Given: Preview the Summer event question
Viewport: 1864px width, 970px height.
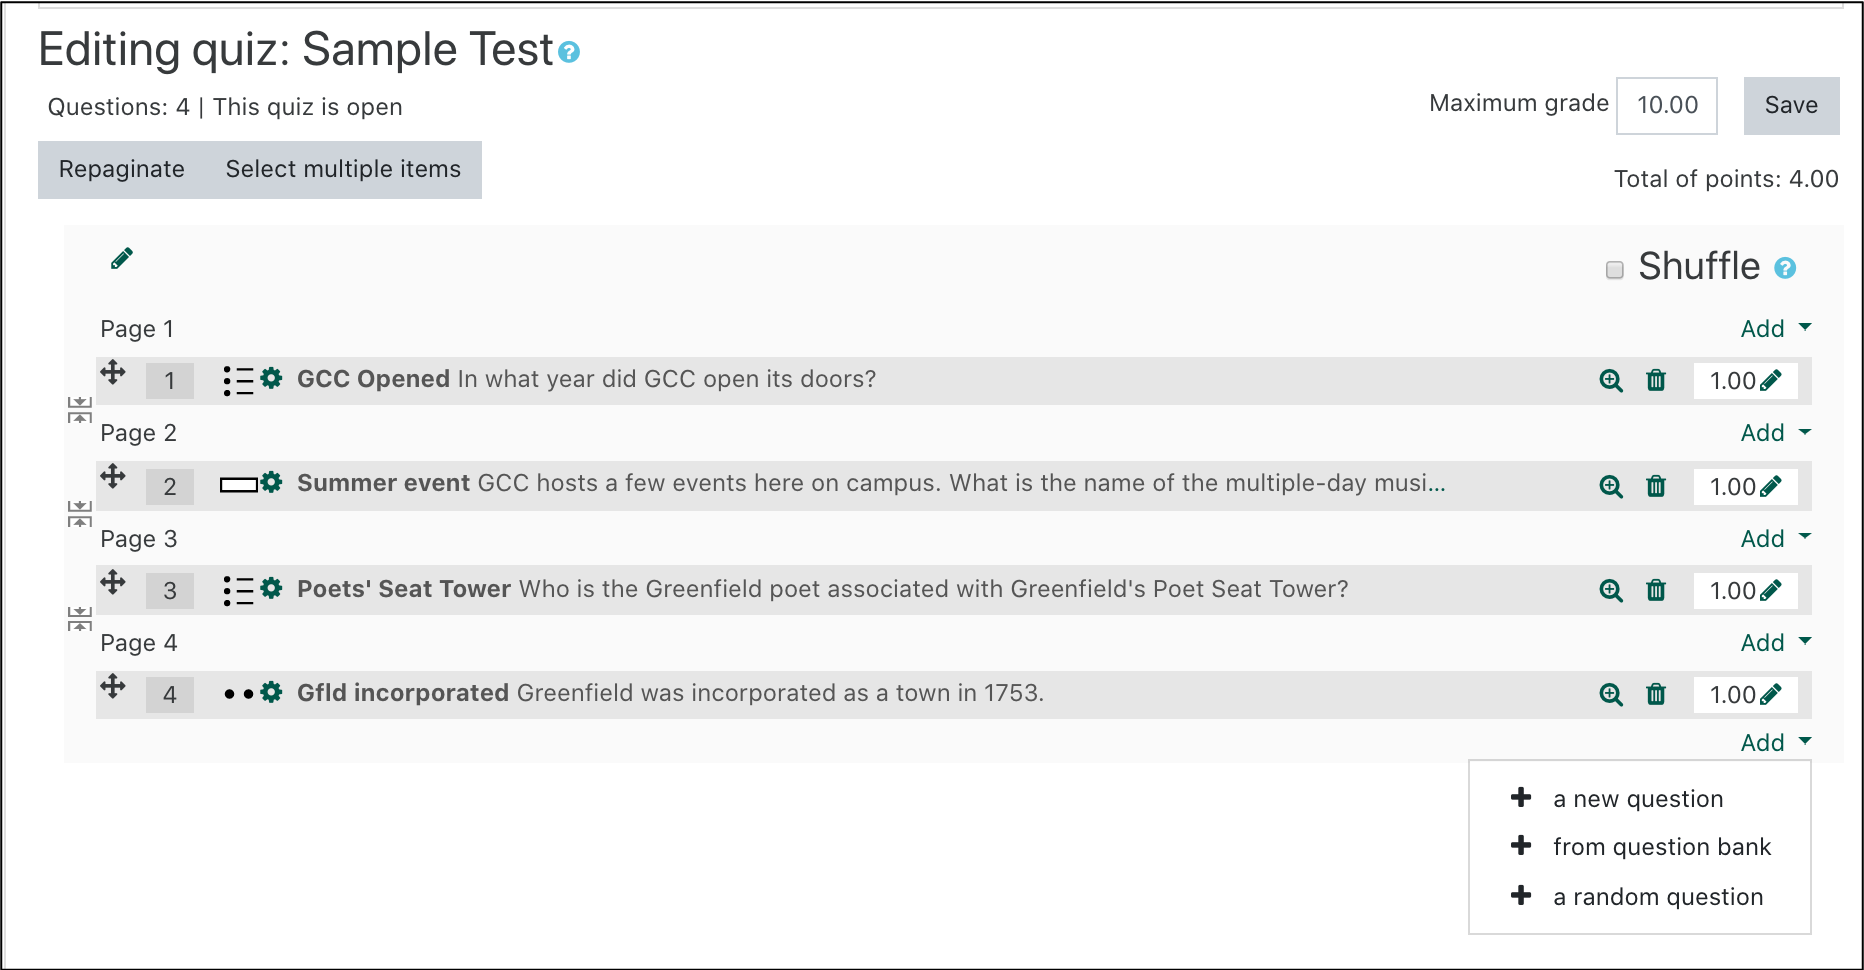Looking at the screenshot, I should pyautogui.click(x=1611, y=487).
